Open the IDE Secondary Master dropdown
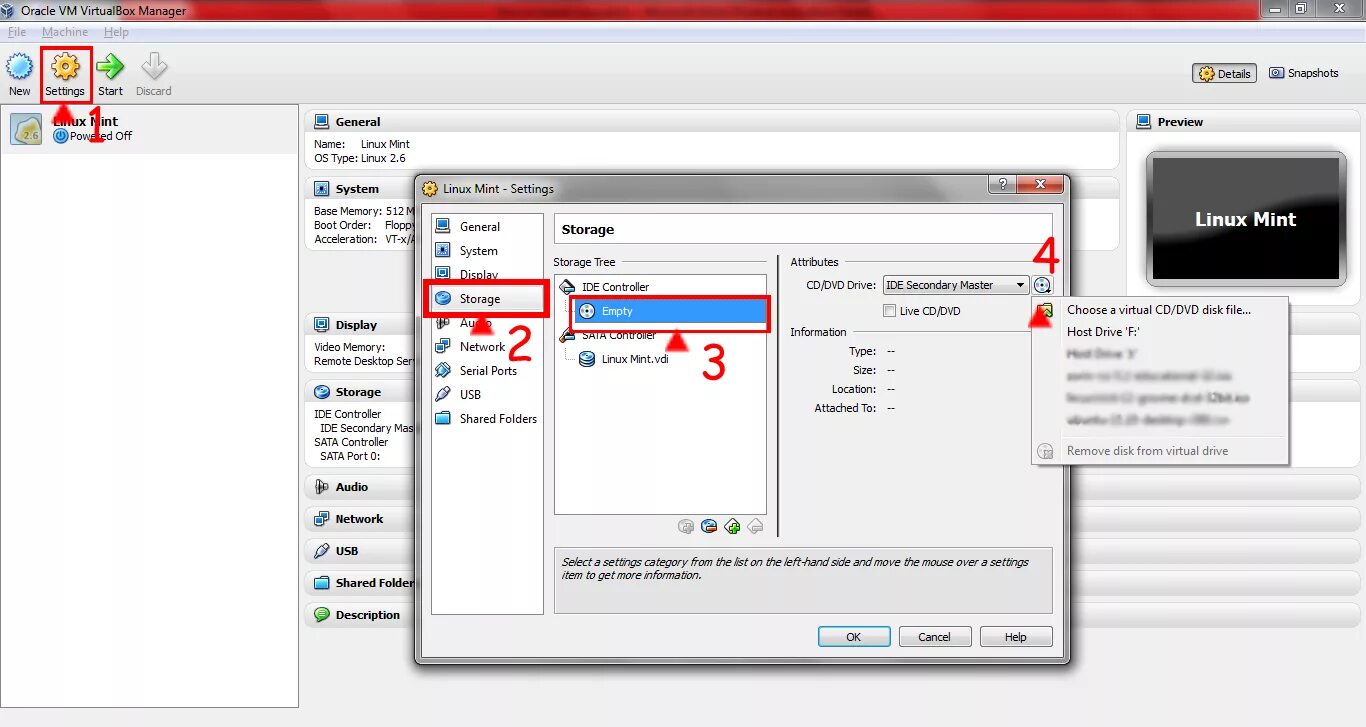1366x727 pixels. [956, 285]
